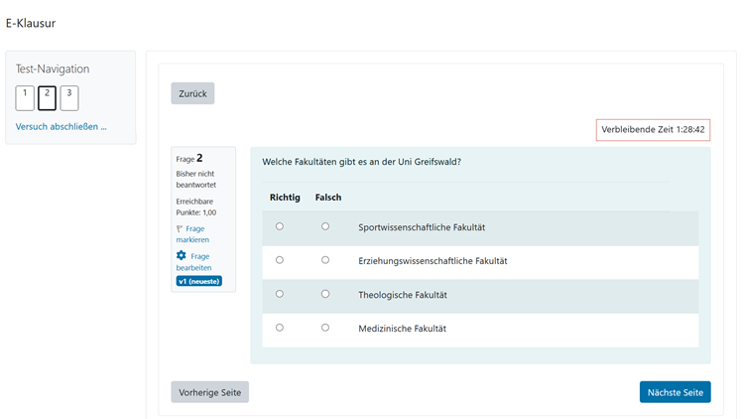Screen dimensions: 744x419
Task: Choose Falsch for Theologische Fakultät
Action: pyautogui.click(x=325, y=294)
